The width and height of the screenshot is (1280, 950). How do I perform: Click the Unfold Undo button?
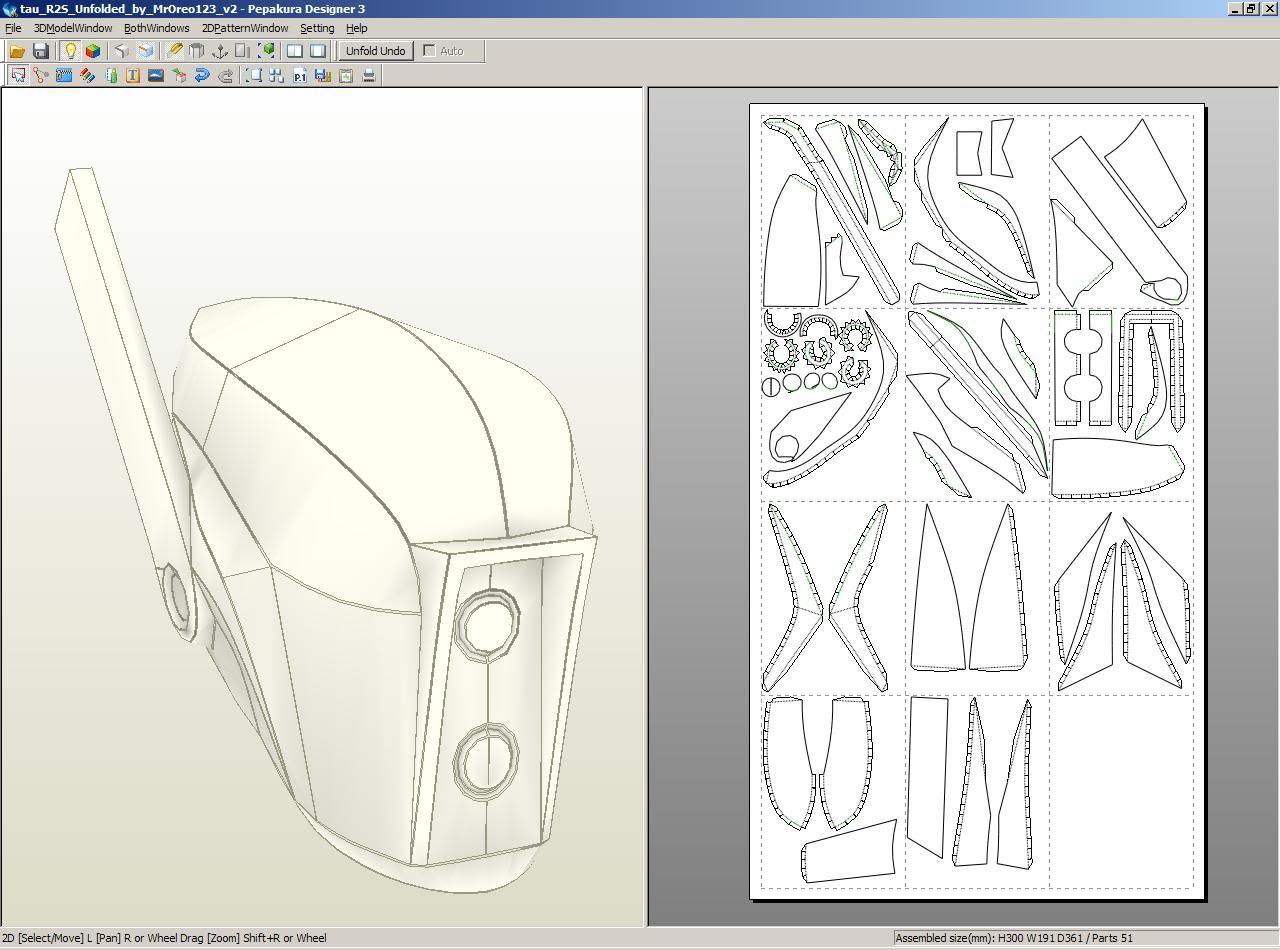(376, 51)
